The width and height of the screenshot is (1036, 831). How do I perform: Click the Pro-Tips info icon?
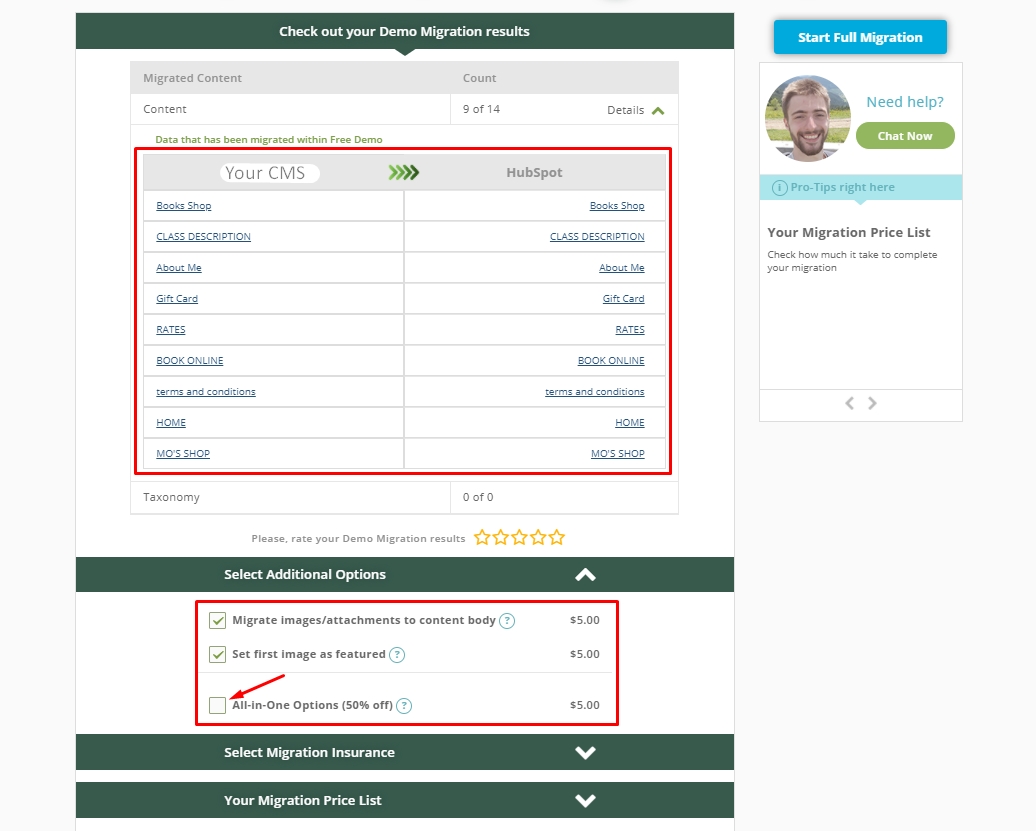tap(780, 188)
